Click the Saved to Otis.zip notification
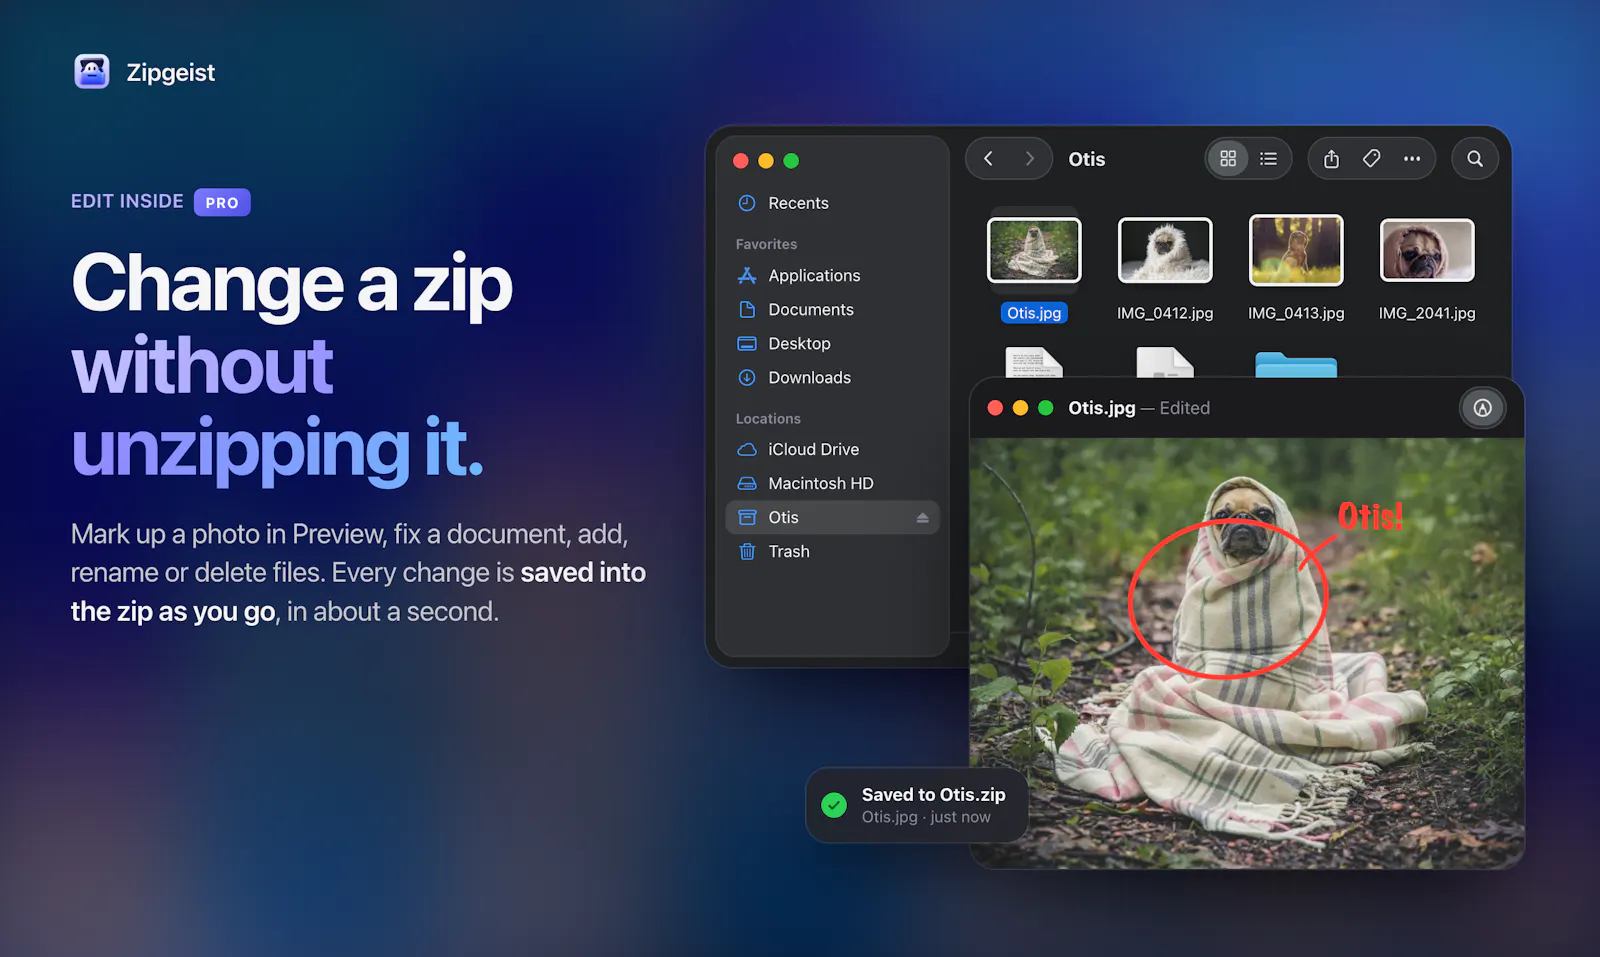This screenshot has width=1600, height=957. coord(917,805)
